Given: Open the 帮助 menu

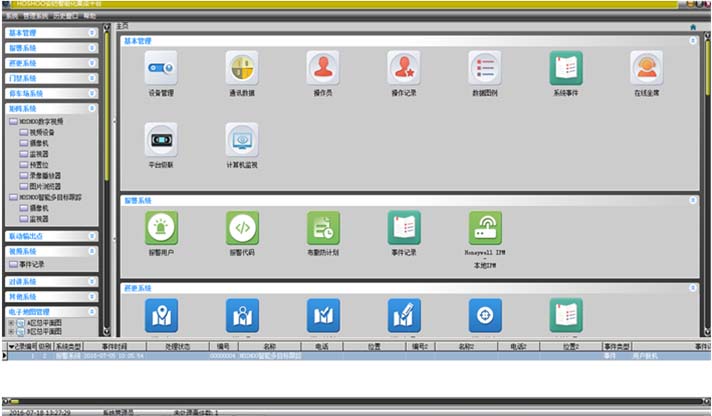Looking at the screenshot, I should point(90,17).
